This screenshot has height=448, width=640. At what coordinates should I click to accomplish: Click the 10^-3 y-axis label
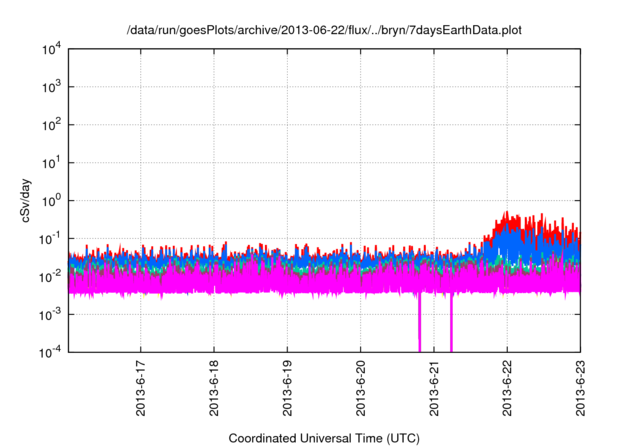coord(51,315)
